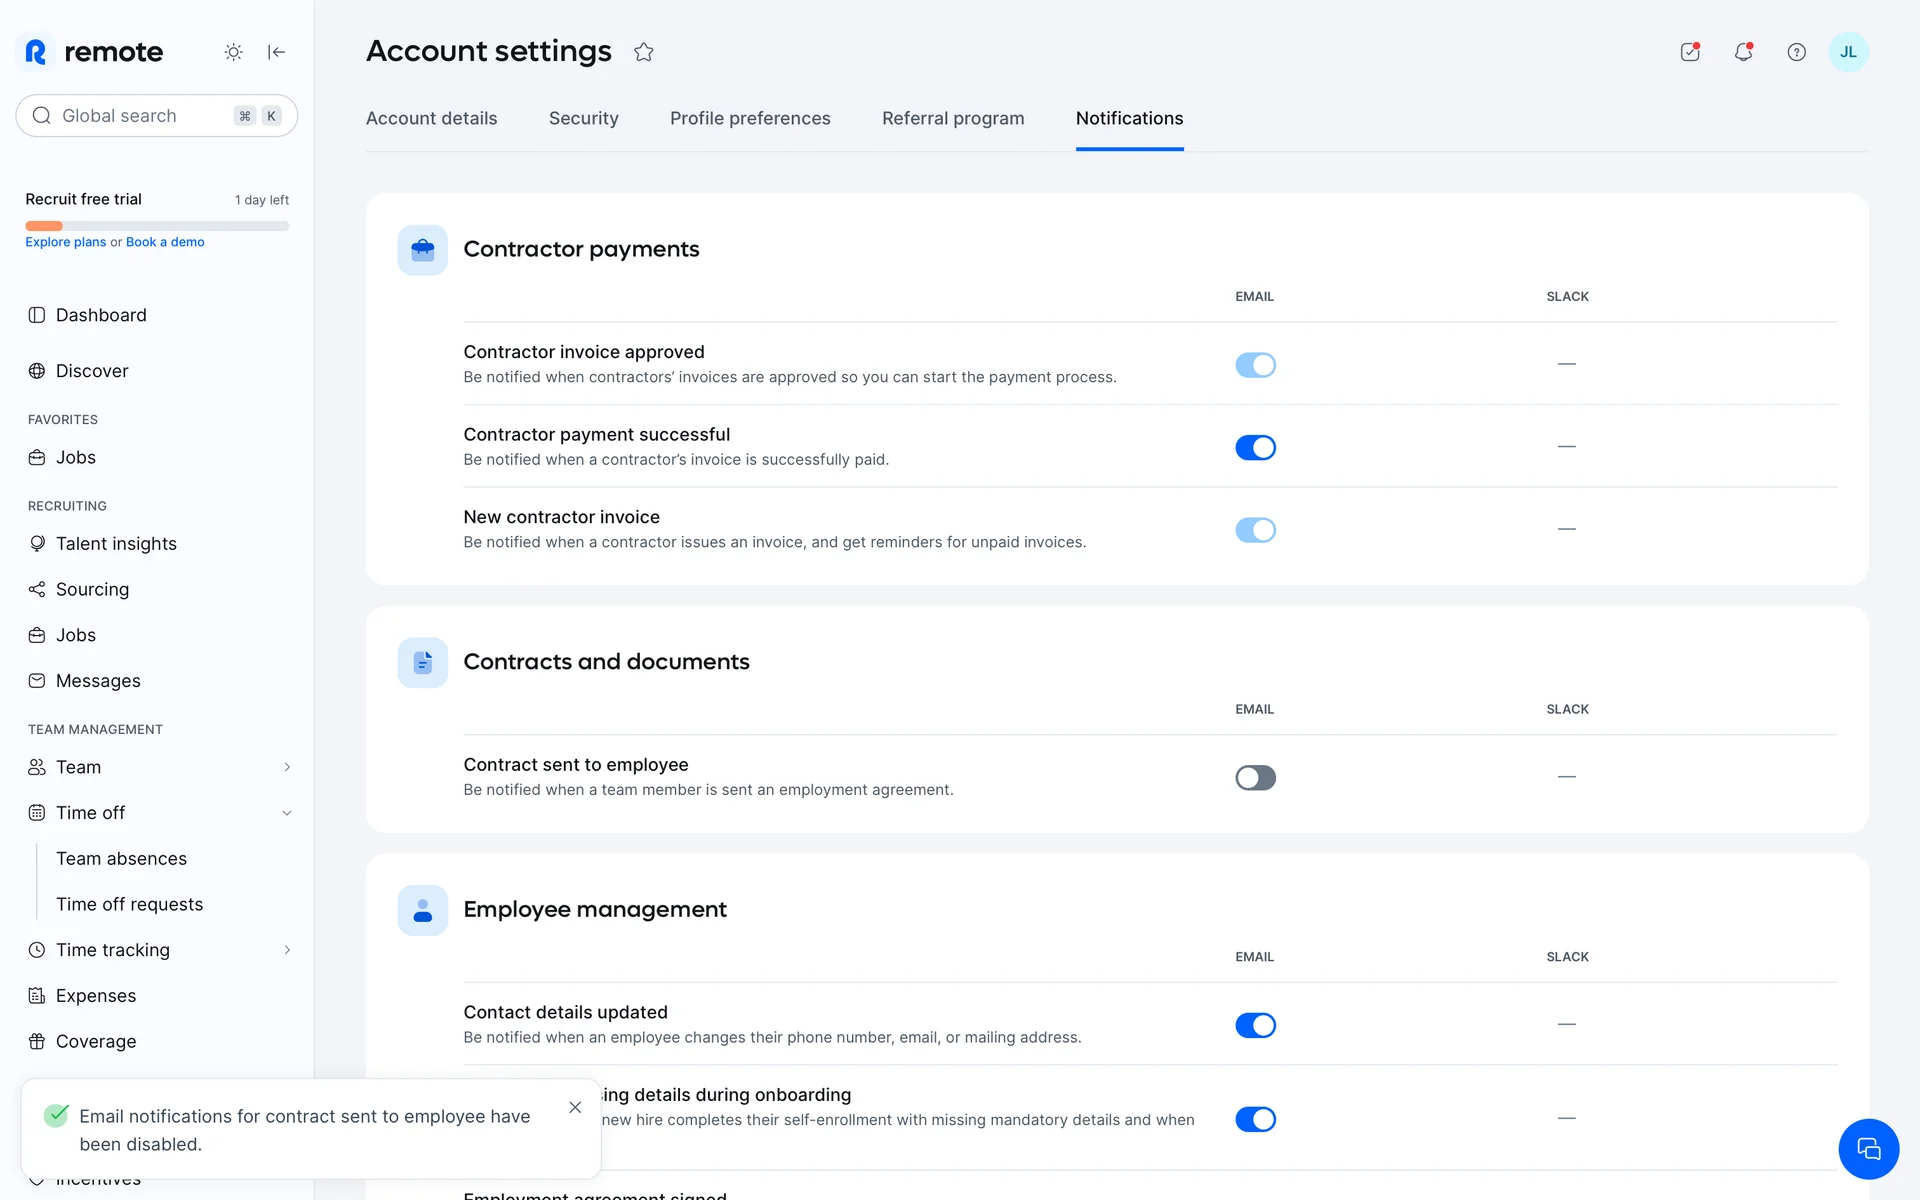Screen dimensions: 1920x1200
Task: Open the tasks icon beside the bell
Action: (x=1690, y=52)
